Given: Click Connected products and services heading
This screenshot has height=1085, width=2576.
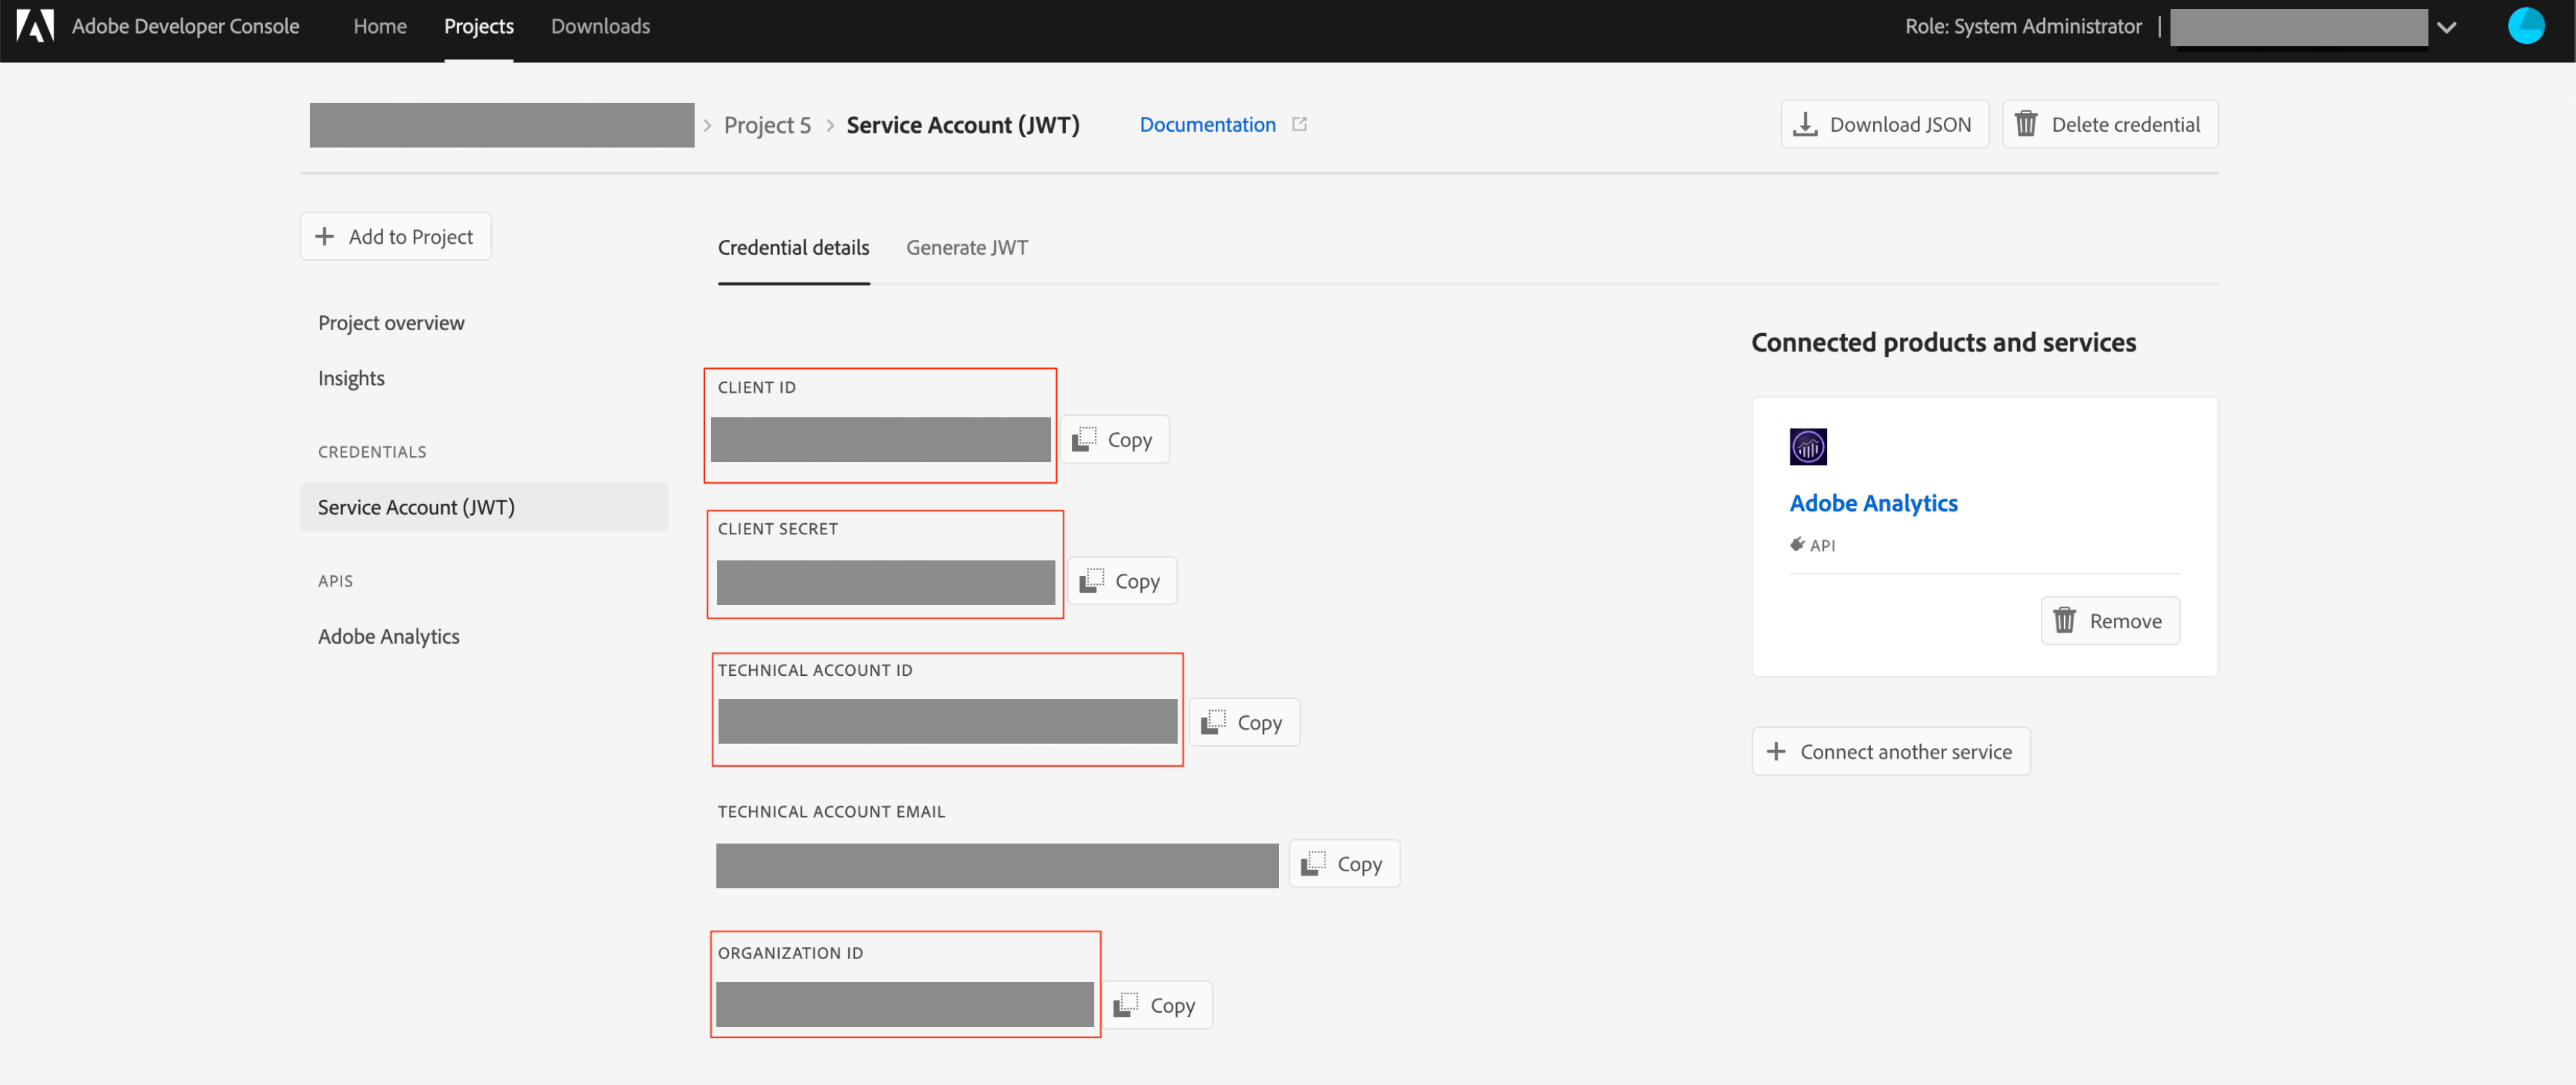Looking at the screenshot, I should tap(1943, 342).
